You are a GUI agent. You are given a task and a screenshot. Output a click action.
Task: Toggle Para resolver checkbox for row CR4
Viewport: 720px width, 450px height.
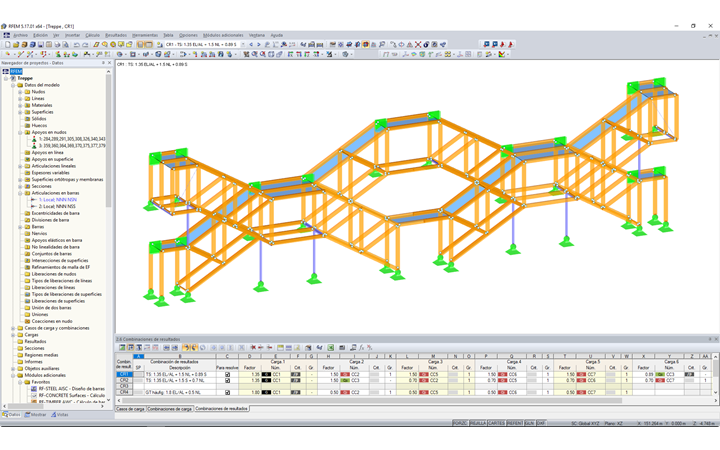click(227, 393)
